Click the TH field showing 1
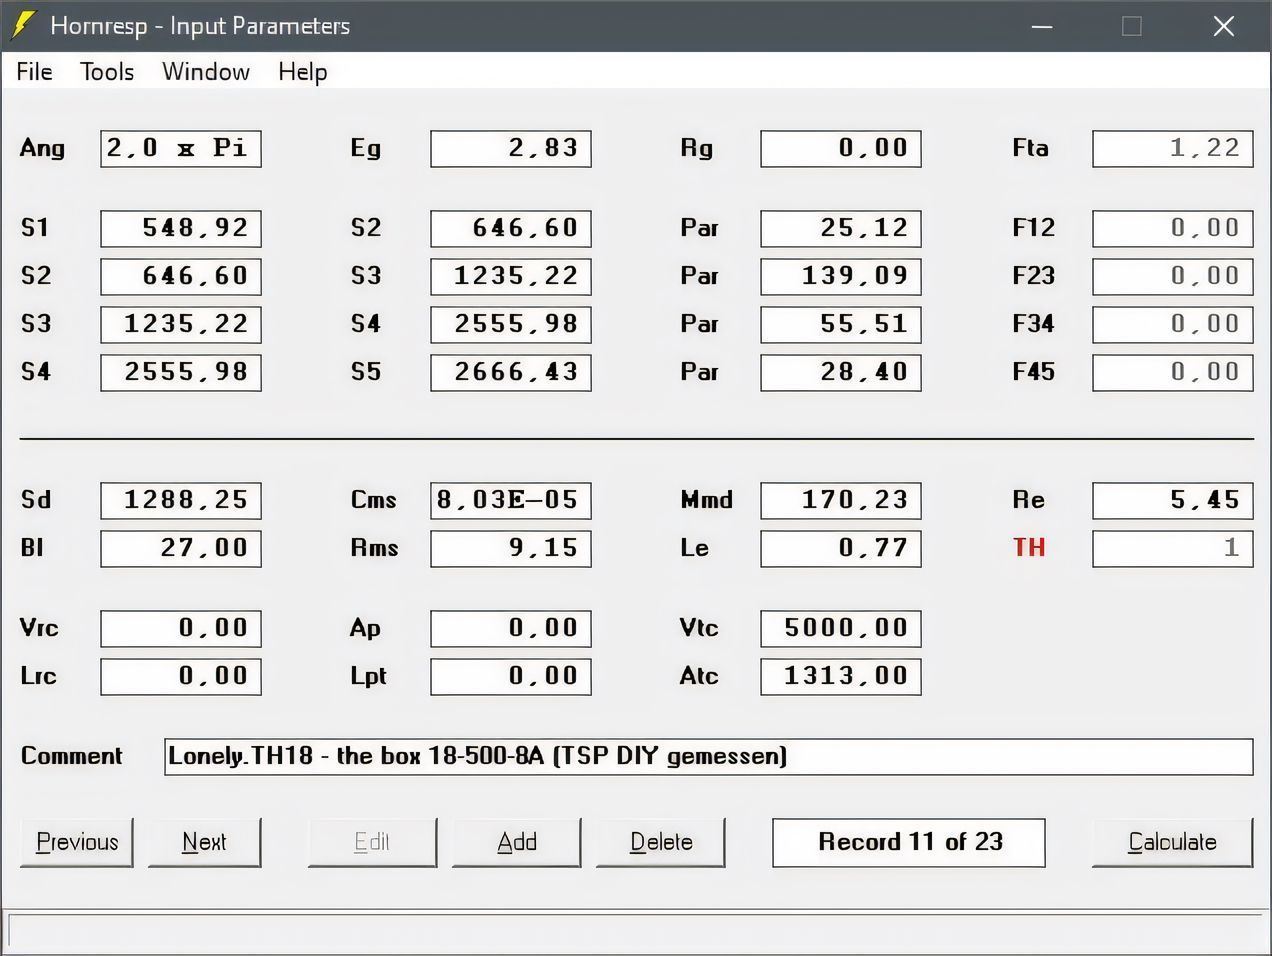The image size is (1272, 956). click(x=1173, y=548)
